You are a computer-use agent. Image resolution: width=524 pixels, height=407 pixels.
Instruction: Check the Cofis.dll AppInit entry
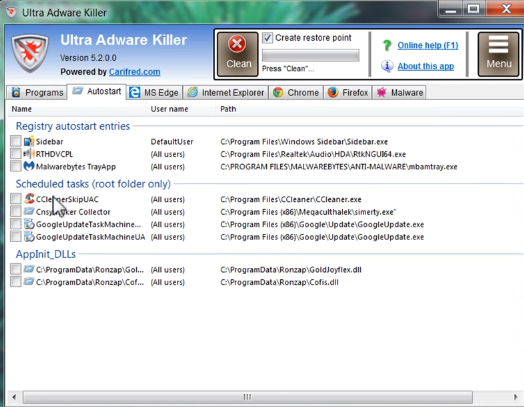click(x=16, y=282)
